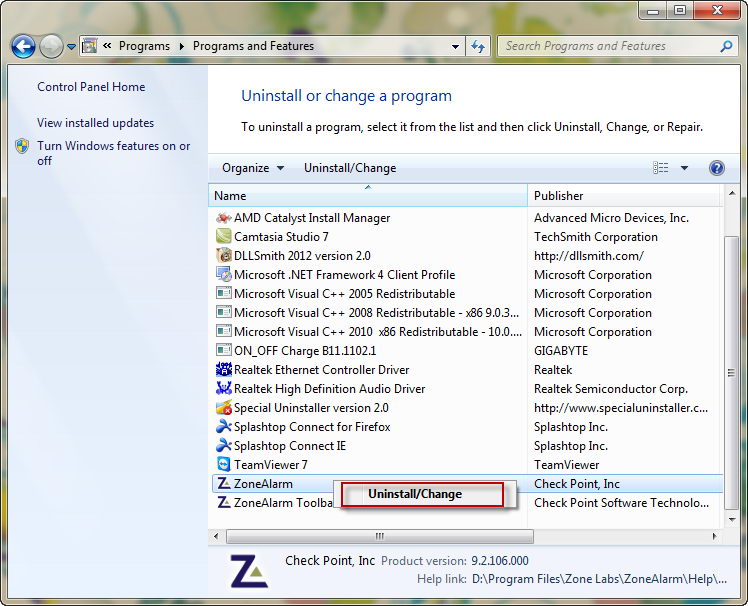
Task: Select the DLLSmith 2012 icon
Action: coord(224,256)
